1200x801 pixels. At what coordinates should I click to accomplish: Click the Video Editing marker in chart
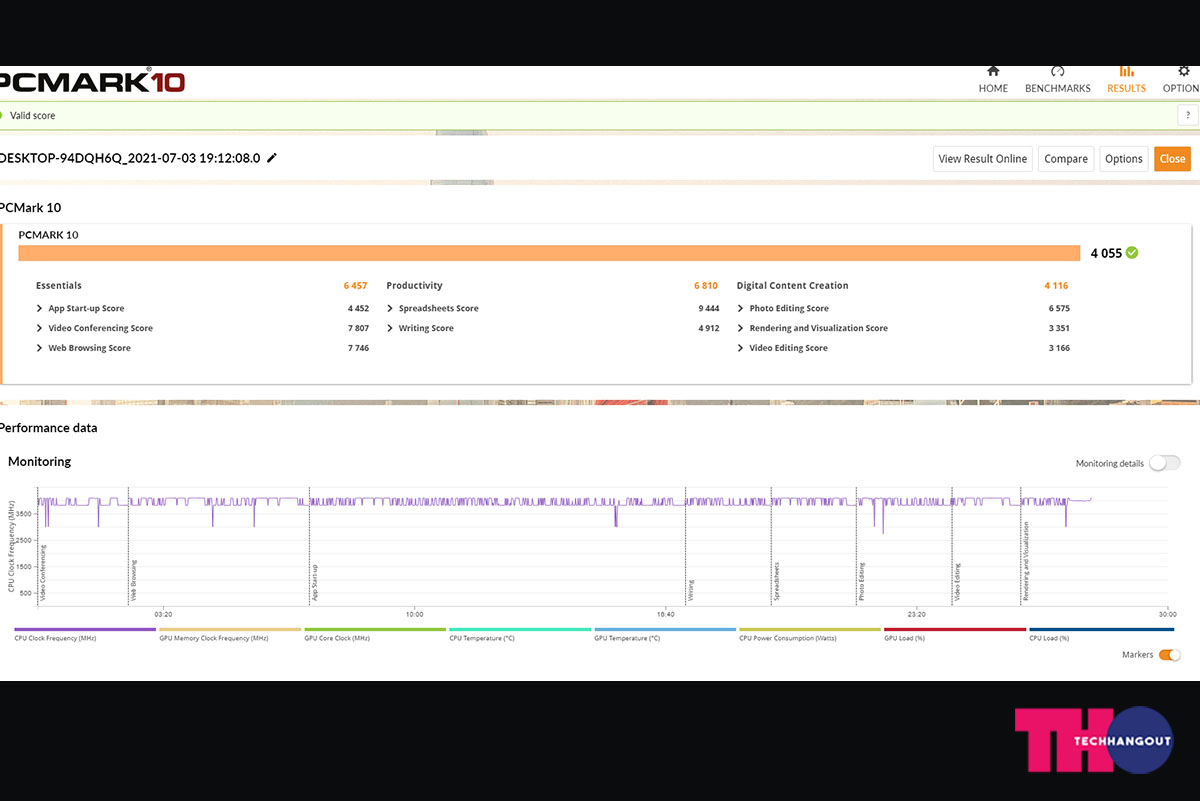pyautogui.click(x=957, y=582)
